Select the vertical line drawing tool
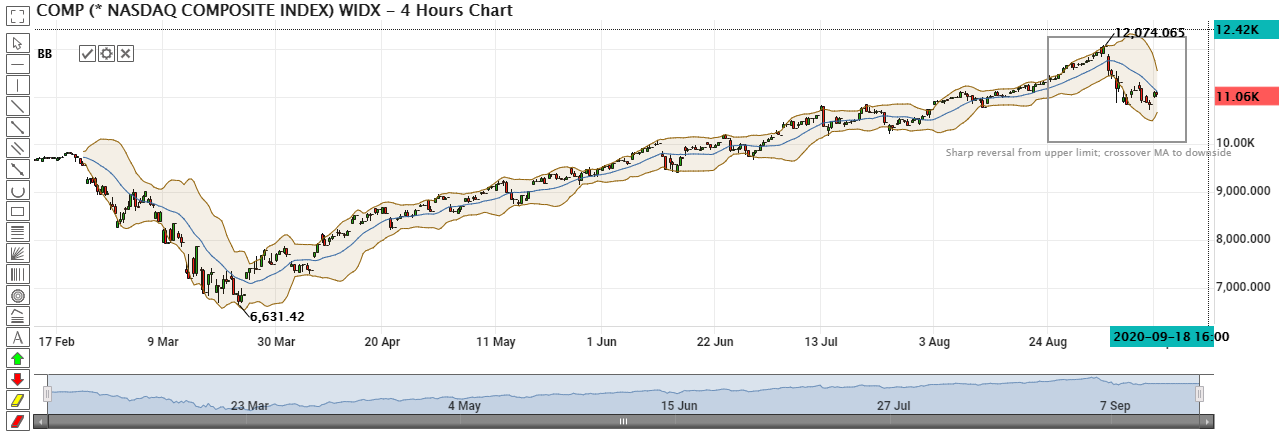 [17, 85]
